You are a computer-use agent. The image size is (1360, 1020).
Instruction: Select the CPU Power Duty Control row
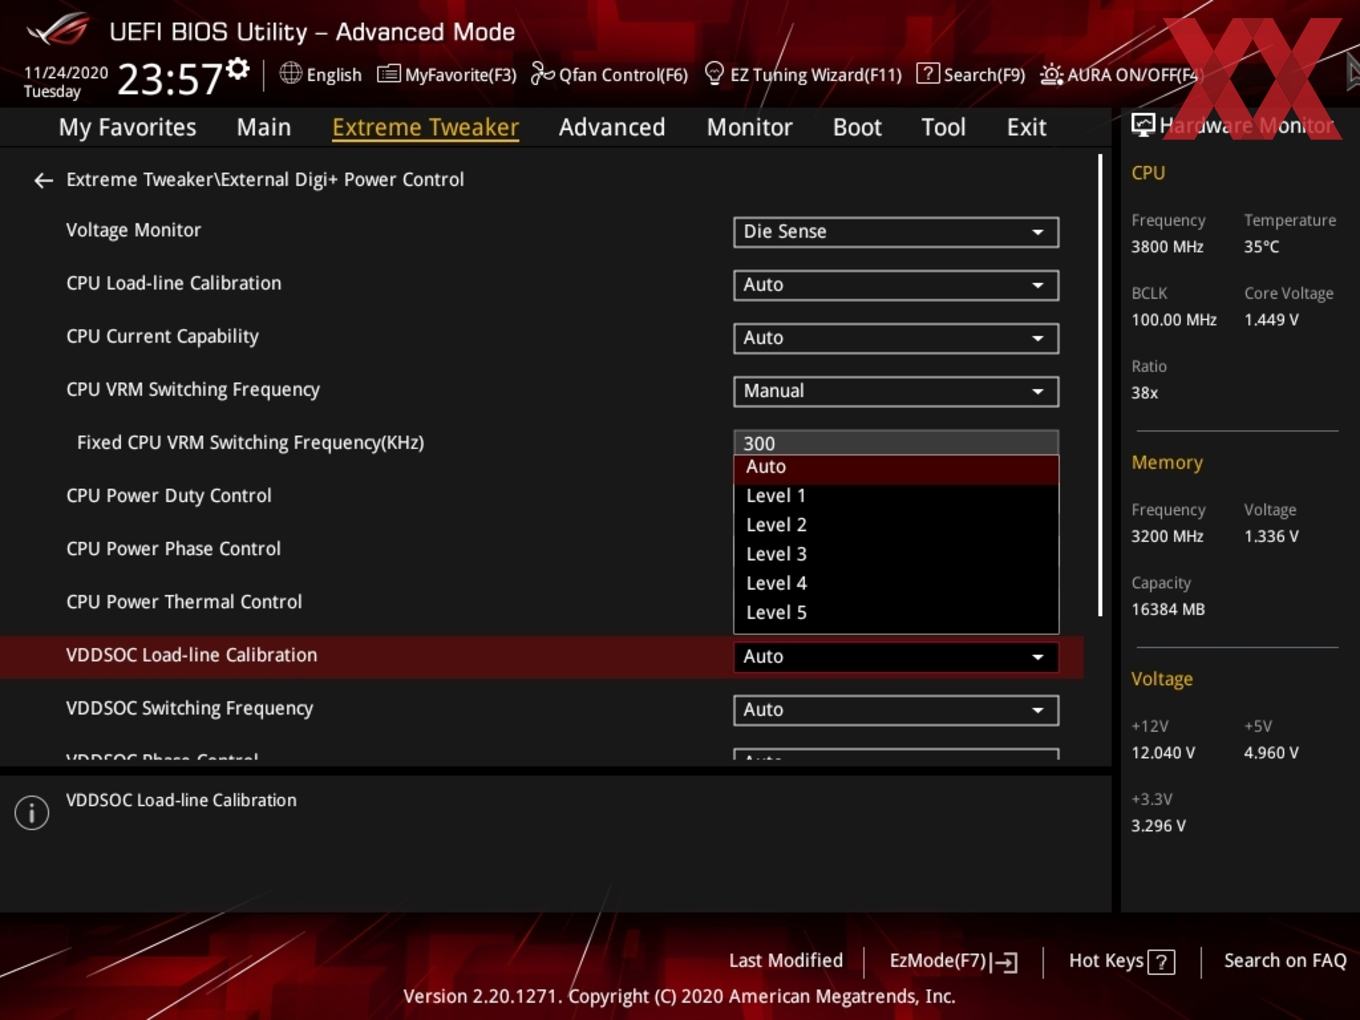point(169,496)
